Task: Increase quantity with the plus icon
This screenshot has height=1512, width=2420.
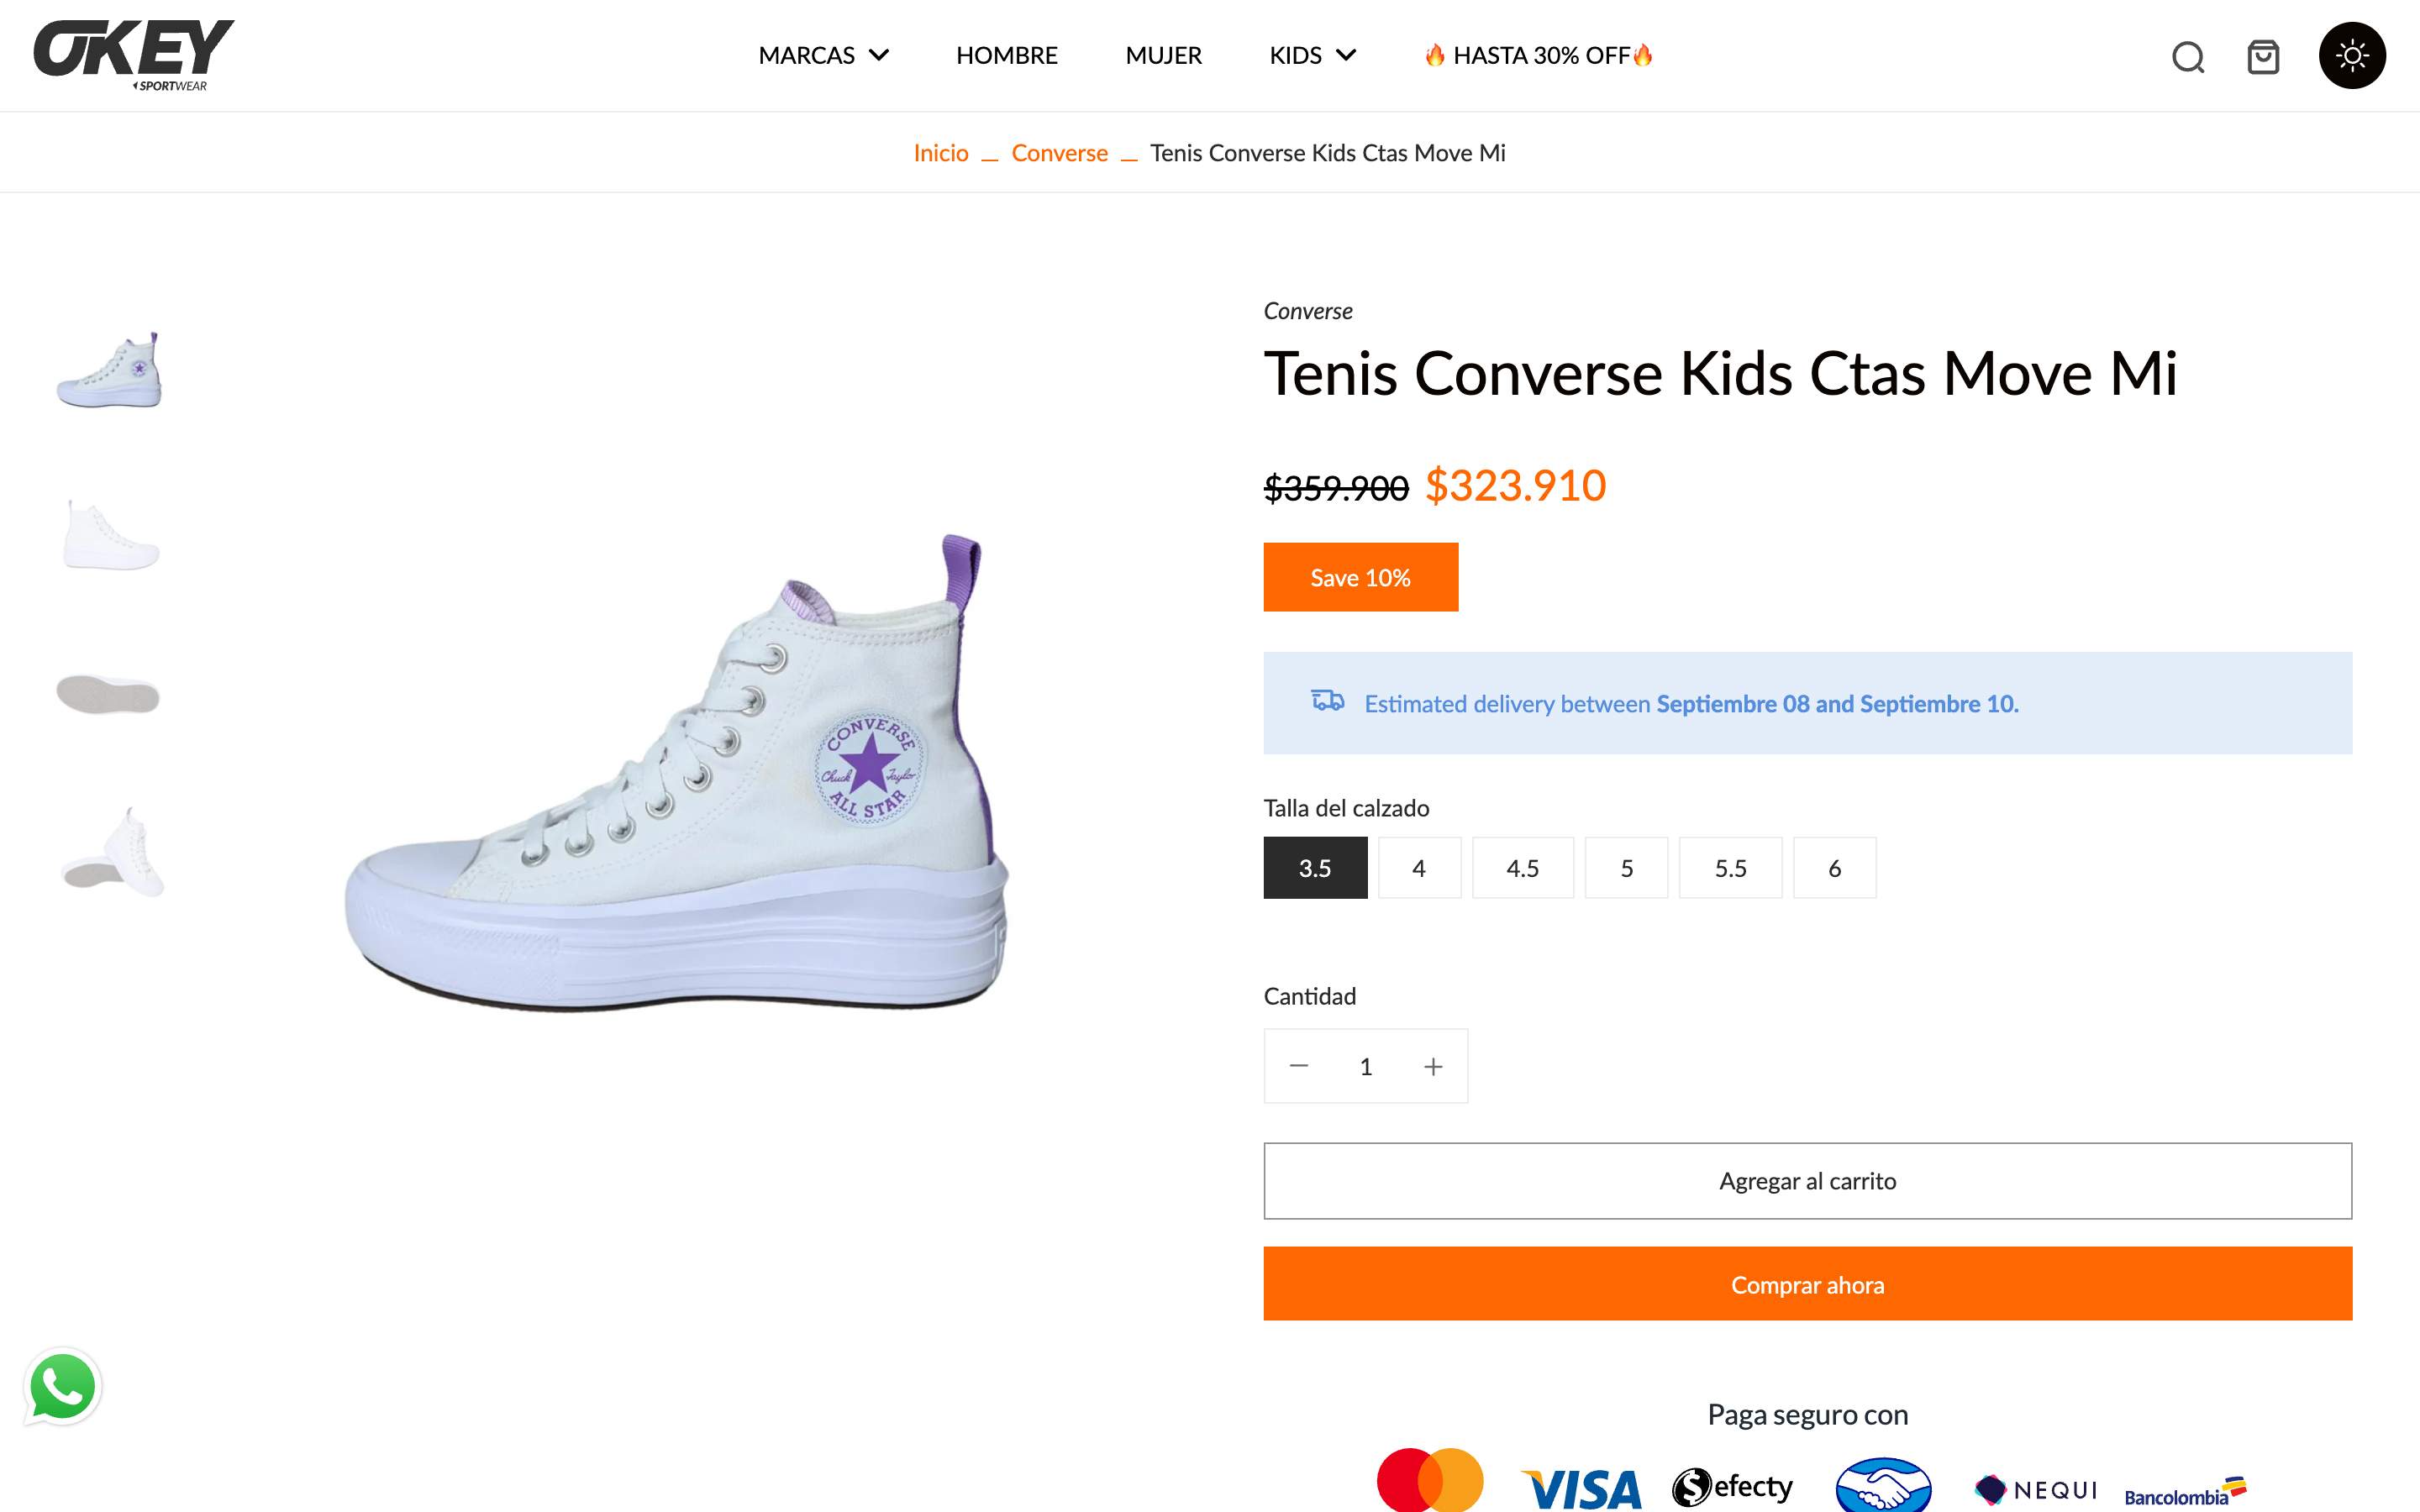Action: pos(1433,1066)
